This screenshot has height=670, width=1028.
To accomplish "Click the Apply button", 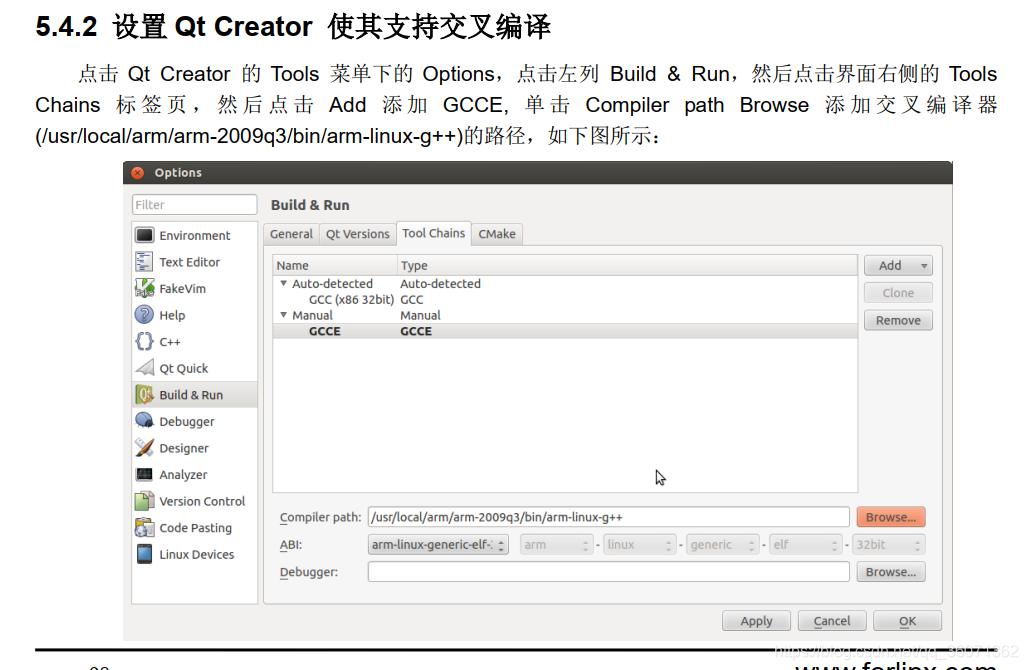I will tap(756, 621).
